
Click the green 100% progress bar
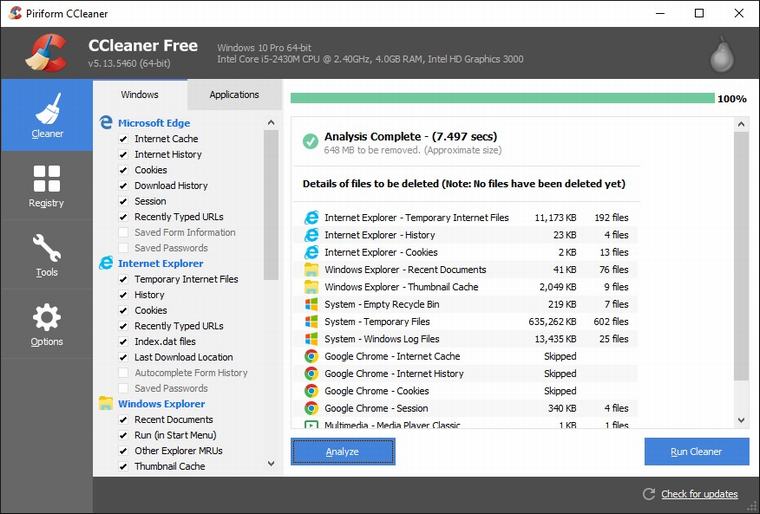pos(502,98)
